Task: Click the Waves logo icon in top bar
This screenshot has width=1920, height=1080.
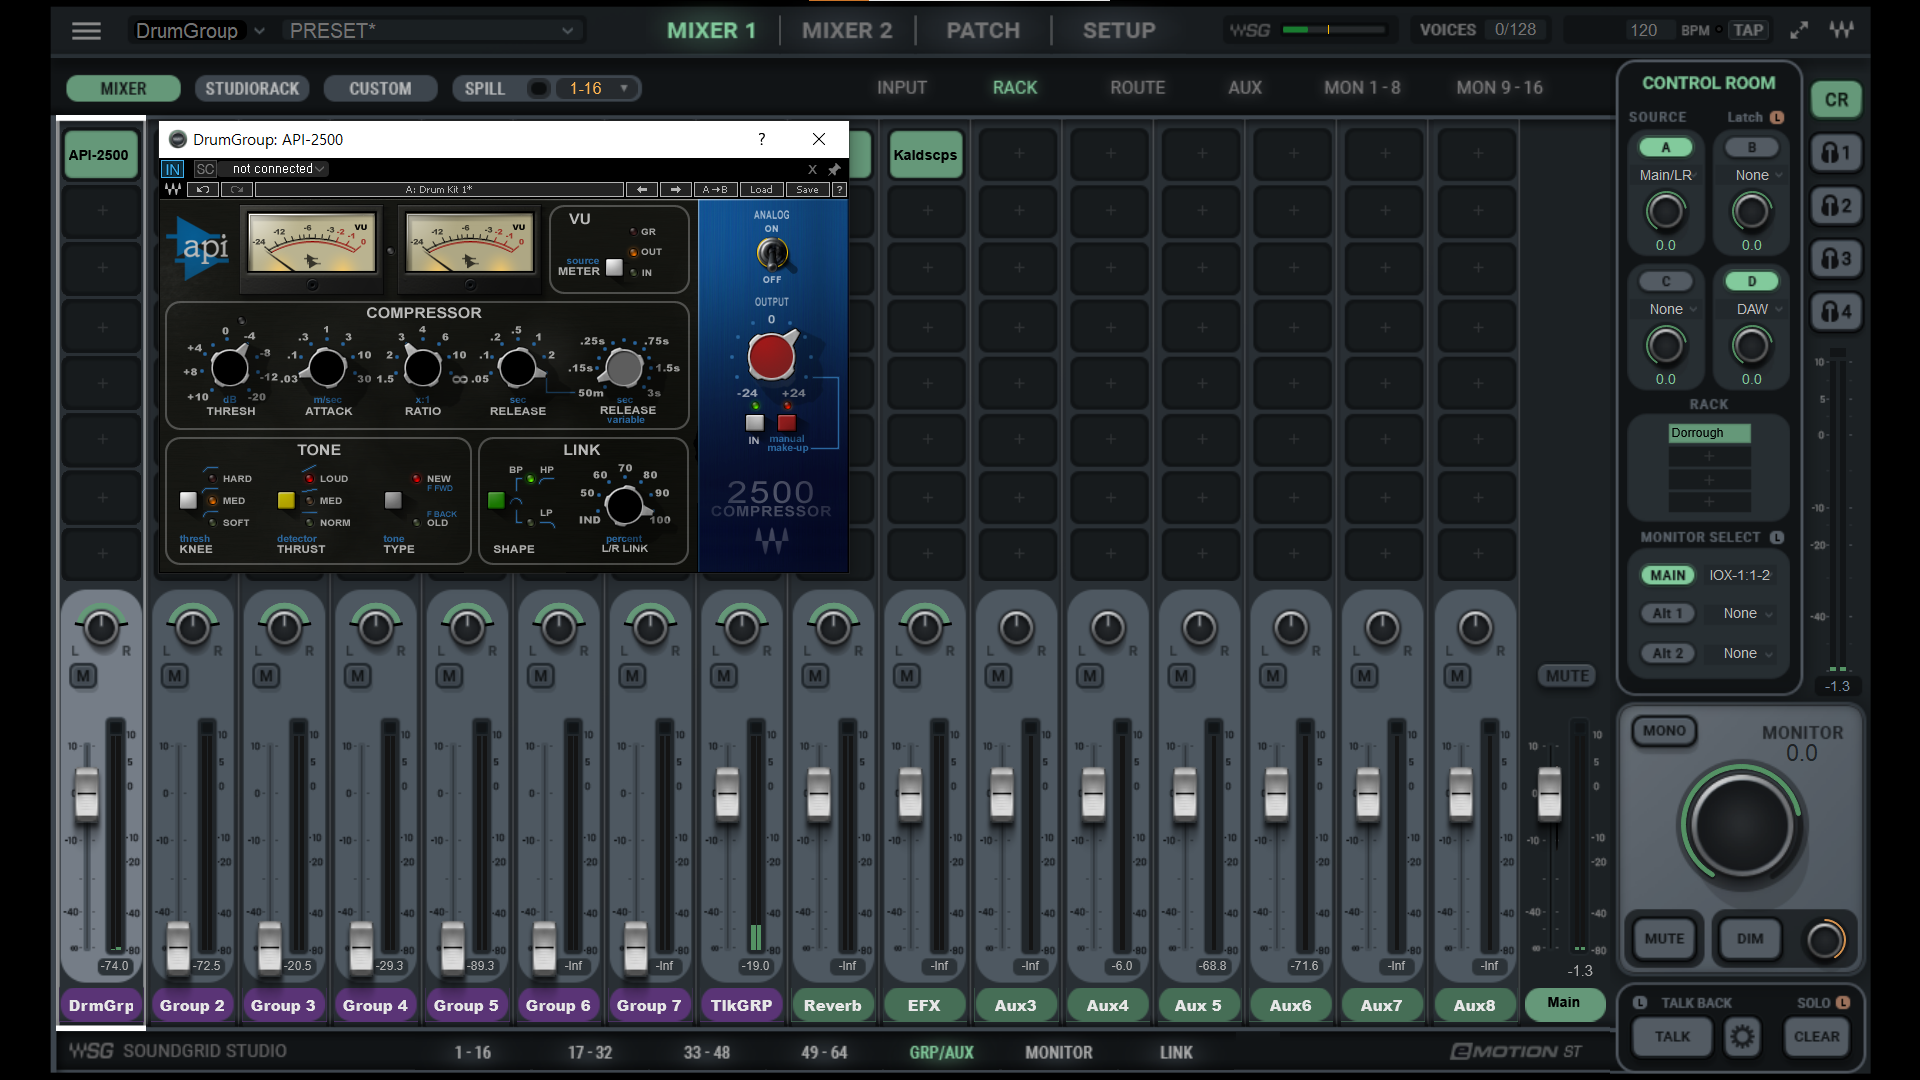Action: (1842, 30)
